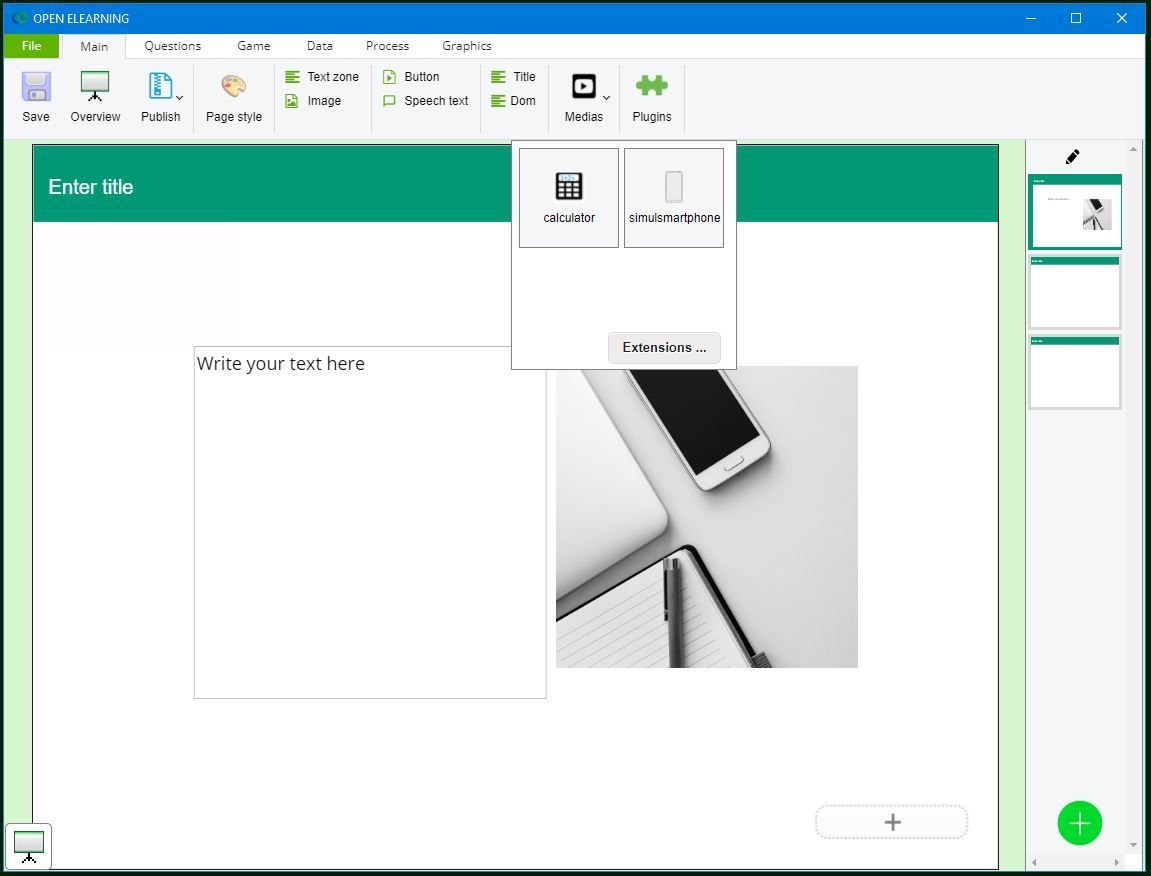Open the Plugins puzzle piece icon
Image resolution: width=1151 pixels, height=876 pixels.
[651, 88]
